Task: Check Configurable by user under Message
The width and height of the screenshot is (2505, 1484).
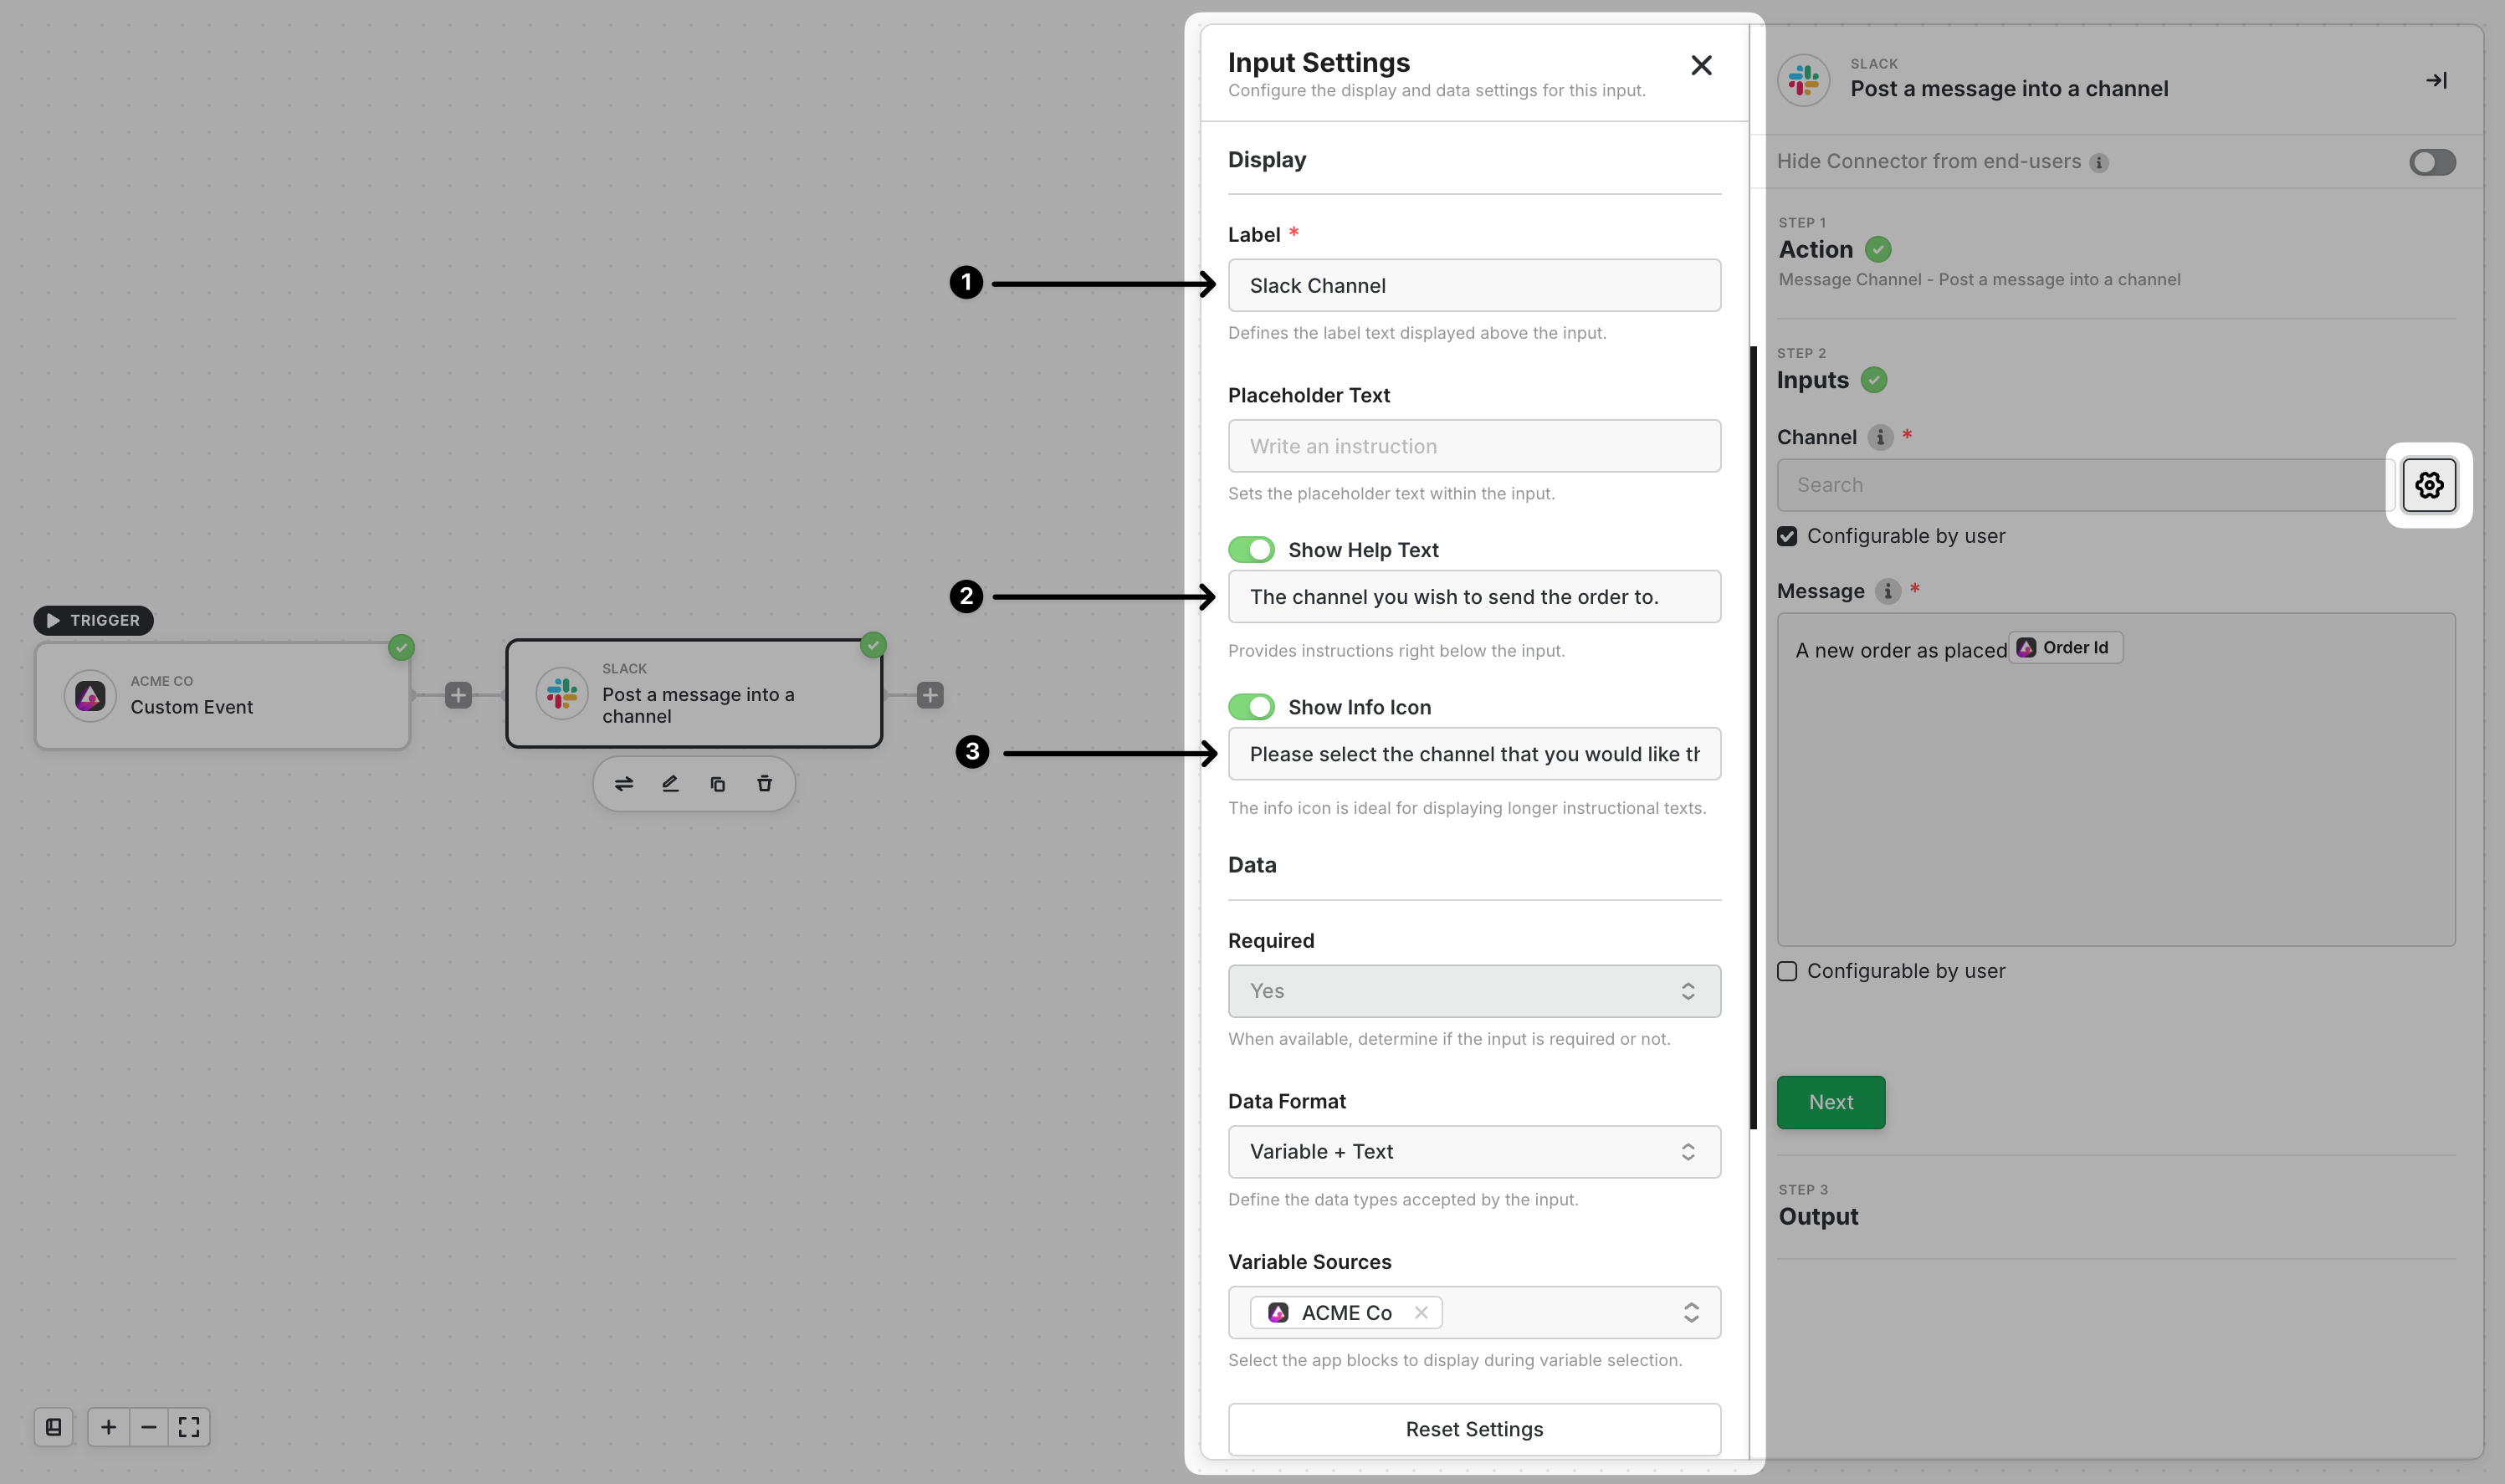Action: click(x=1787, y=971)
